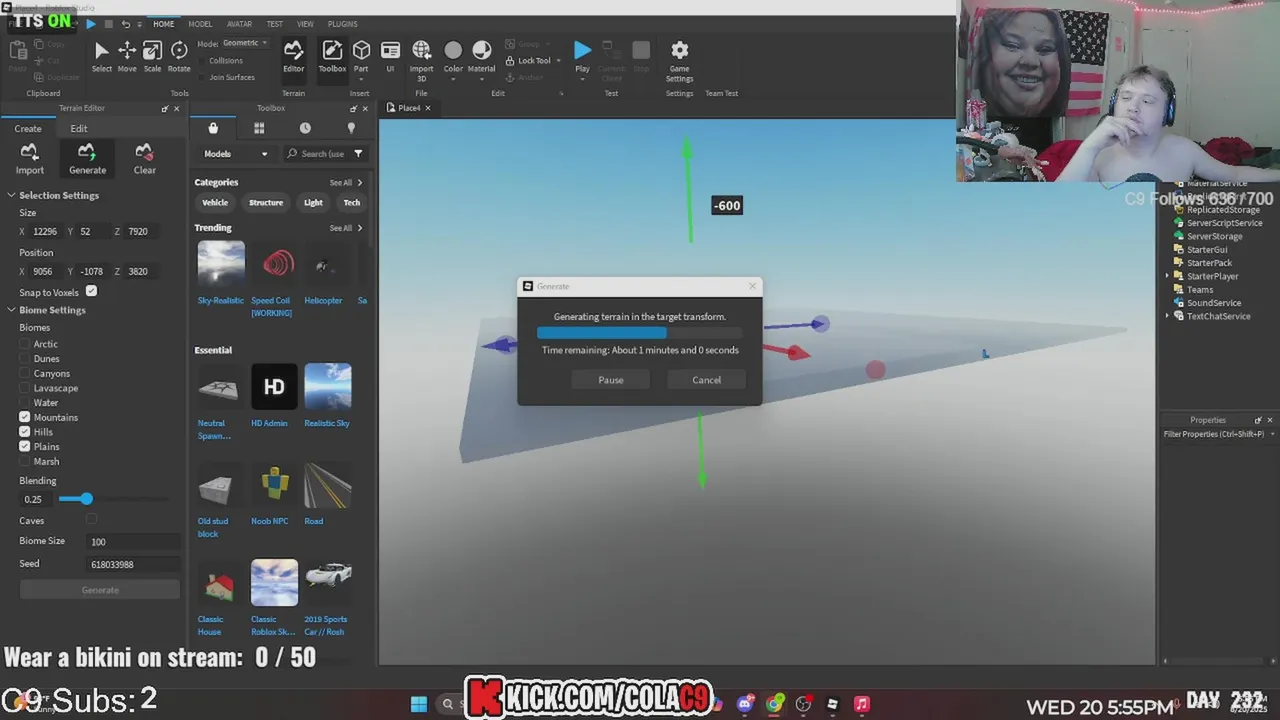Open the Material picker in the ribbon
The width and height of the screenshot is (1280, 720).
click(x=481, y=58)
